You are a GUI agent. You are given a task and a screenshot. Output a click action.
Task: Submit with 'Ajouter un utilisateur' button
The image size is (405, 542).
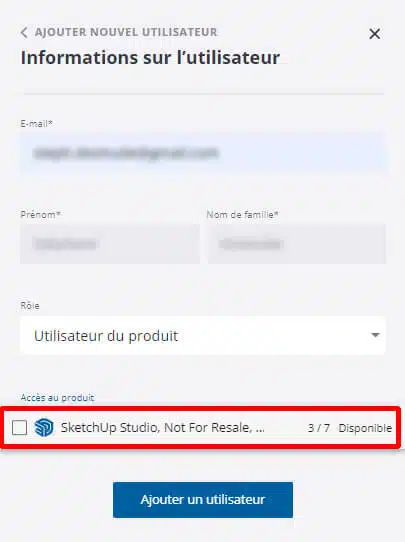pyautogui.click(x=203, y=499)
